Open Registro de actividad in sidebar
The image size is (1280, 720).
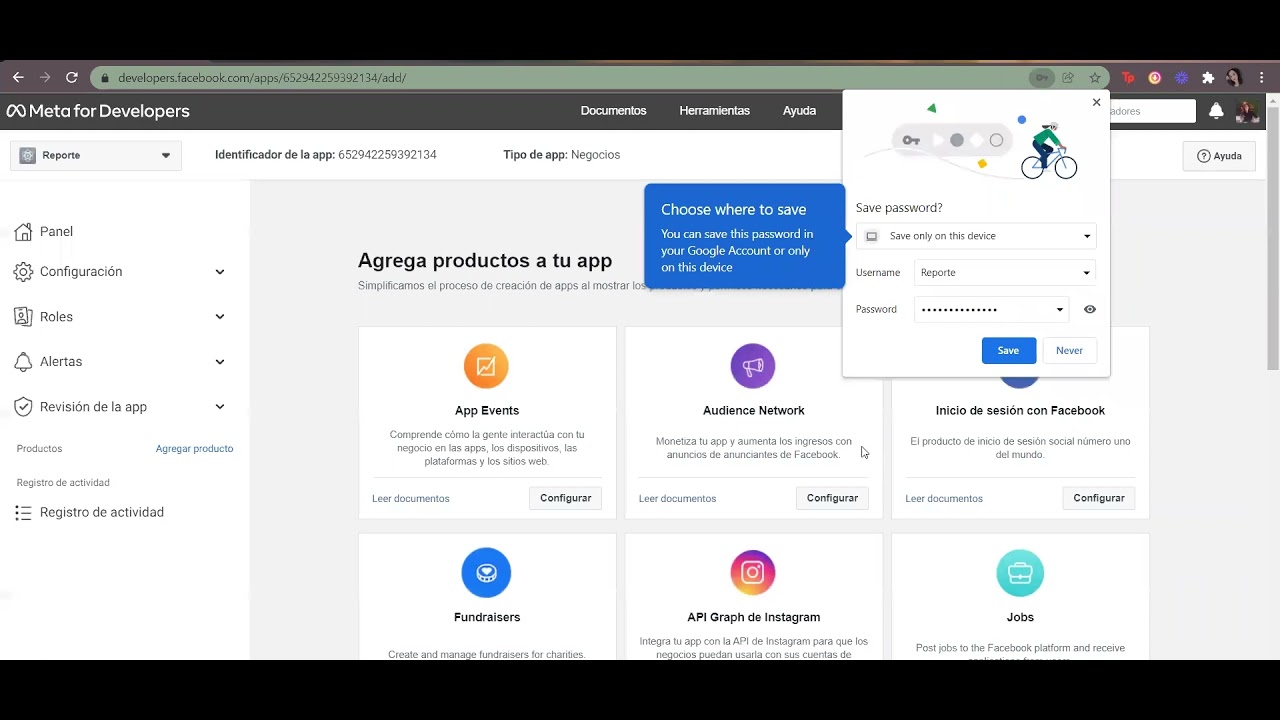[x=101, y=513]
